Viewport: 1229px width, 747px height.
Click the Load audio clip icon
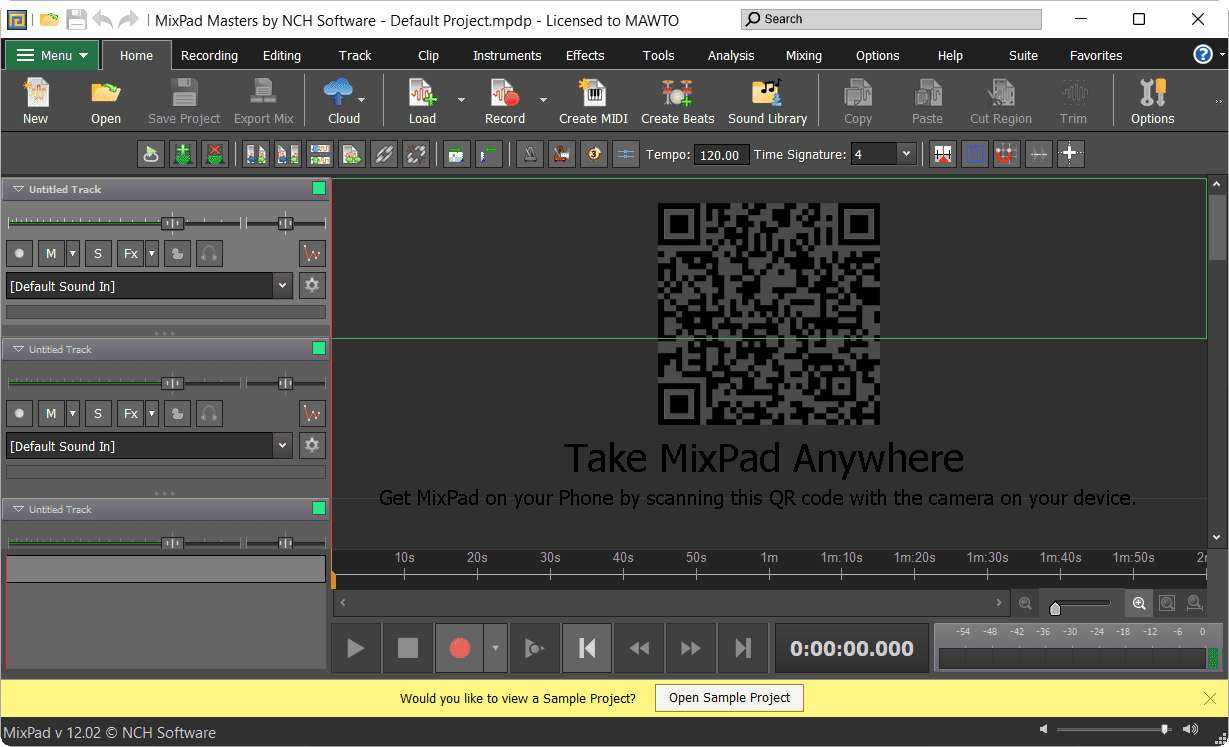point(422,101)
